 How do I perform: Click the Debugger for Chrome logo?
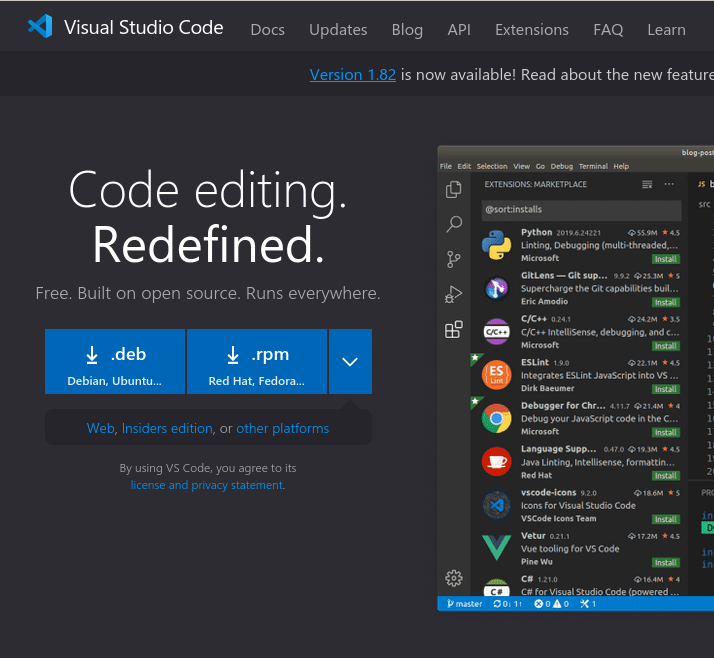[496, 418]
